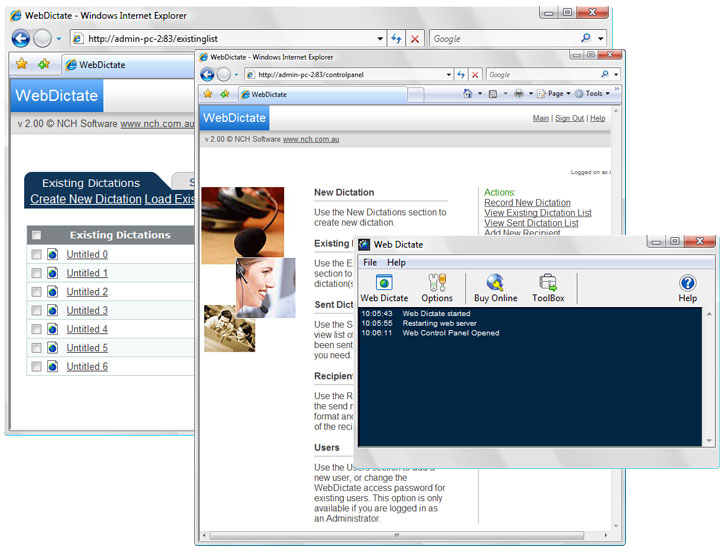Open recent pages dropdown in existinglist window

click(x=58, y=38)
